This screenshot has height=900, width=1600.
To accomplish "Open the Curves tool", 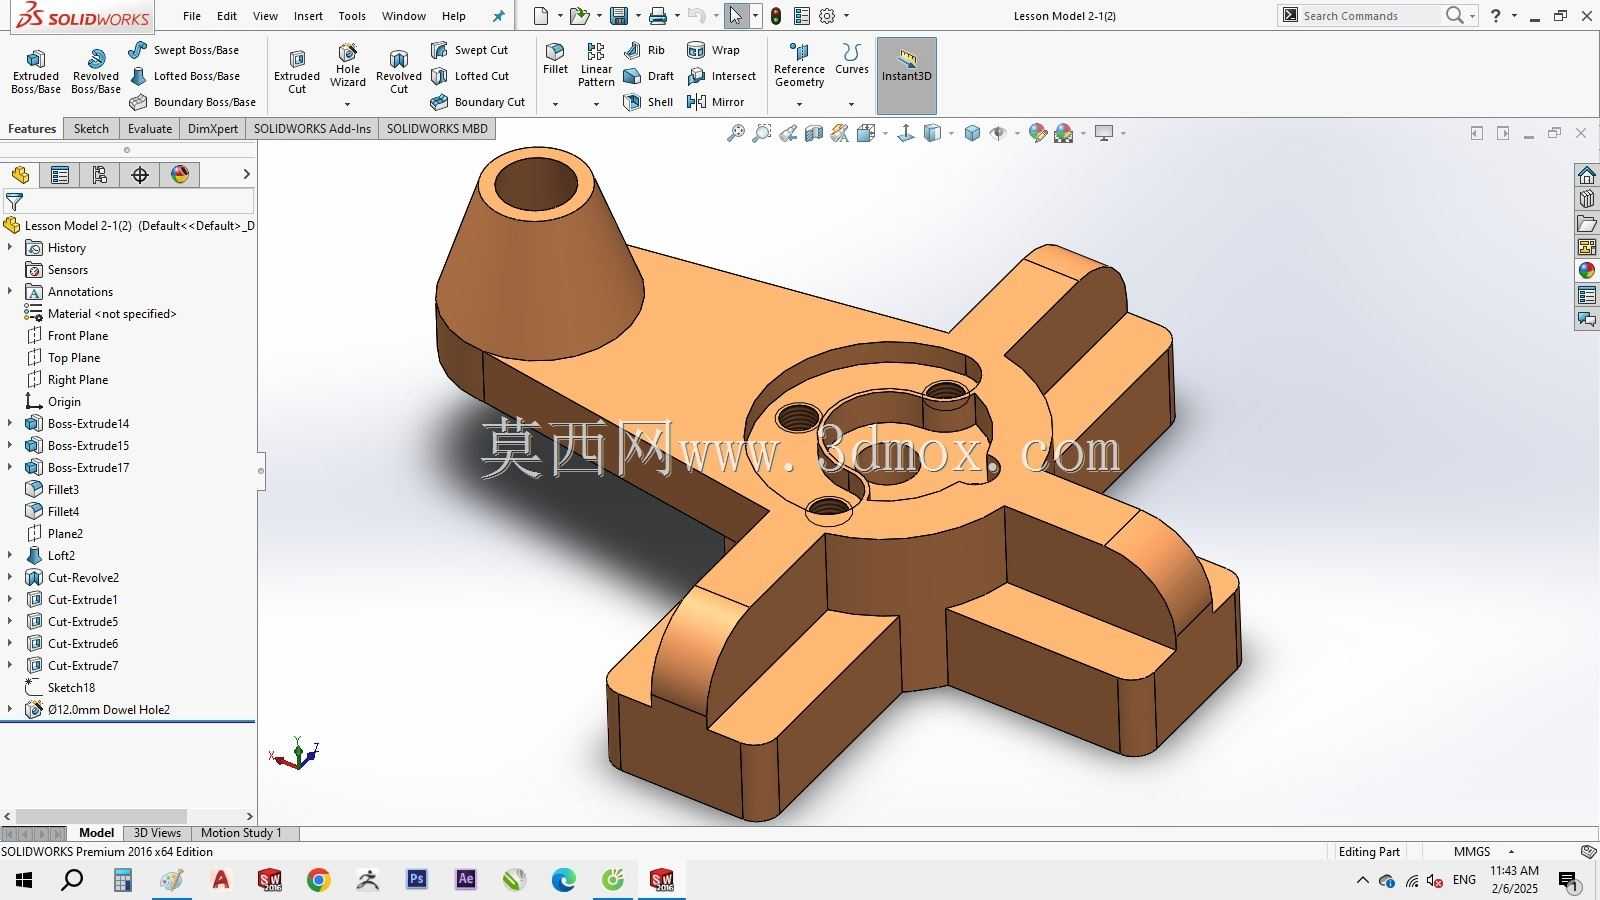I will pyautogui.click(x=852, y=59).
